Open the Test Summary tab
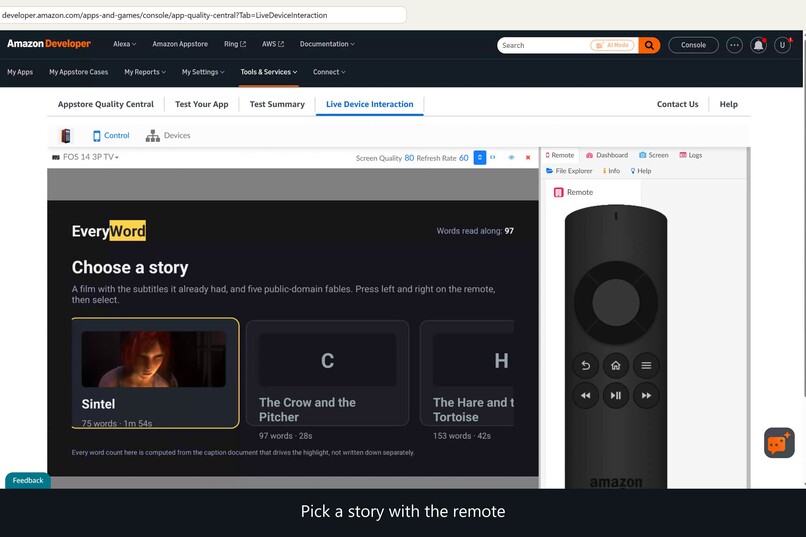The image size is (806, 537). (277, 104)
